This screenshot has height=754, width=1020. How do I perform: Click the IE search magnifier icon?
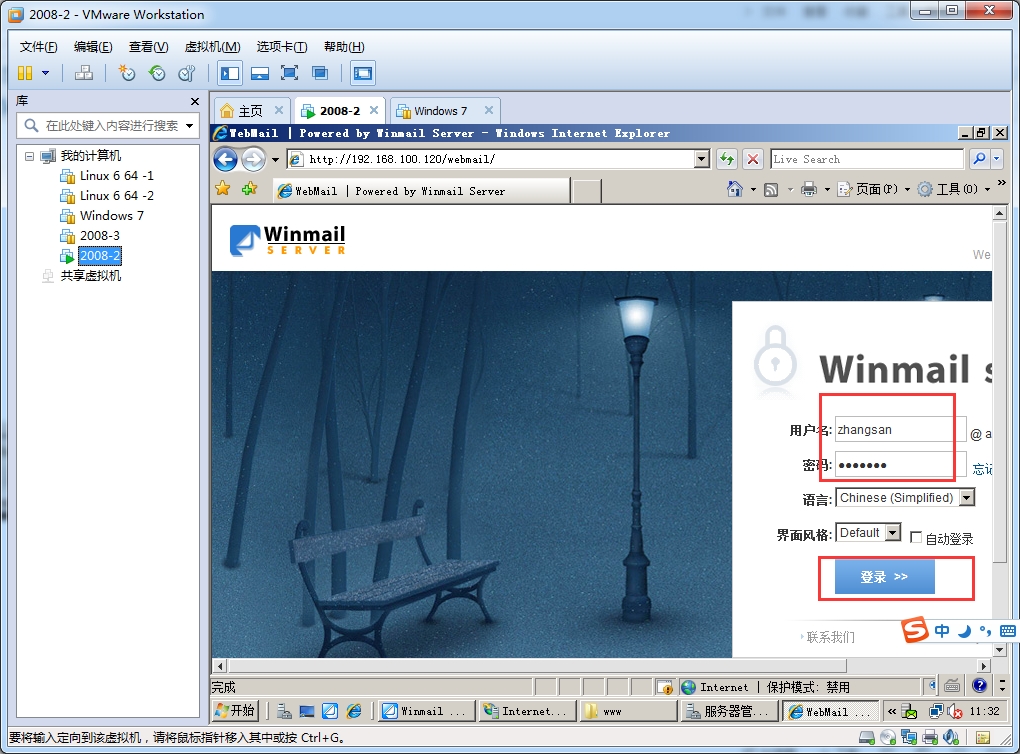(979, 159)
